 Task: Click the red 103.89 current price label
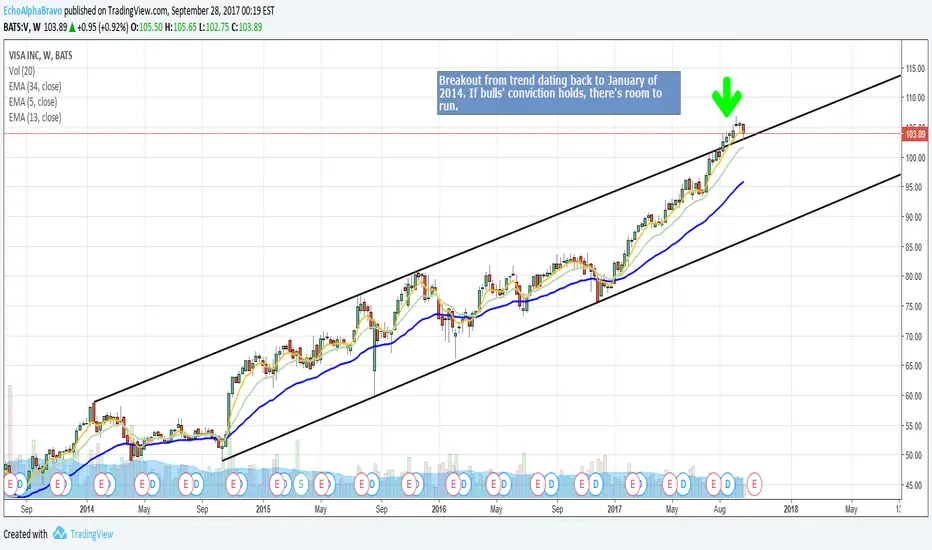(x=915, y=134)
